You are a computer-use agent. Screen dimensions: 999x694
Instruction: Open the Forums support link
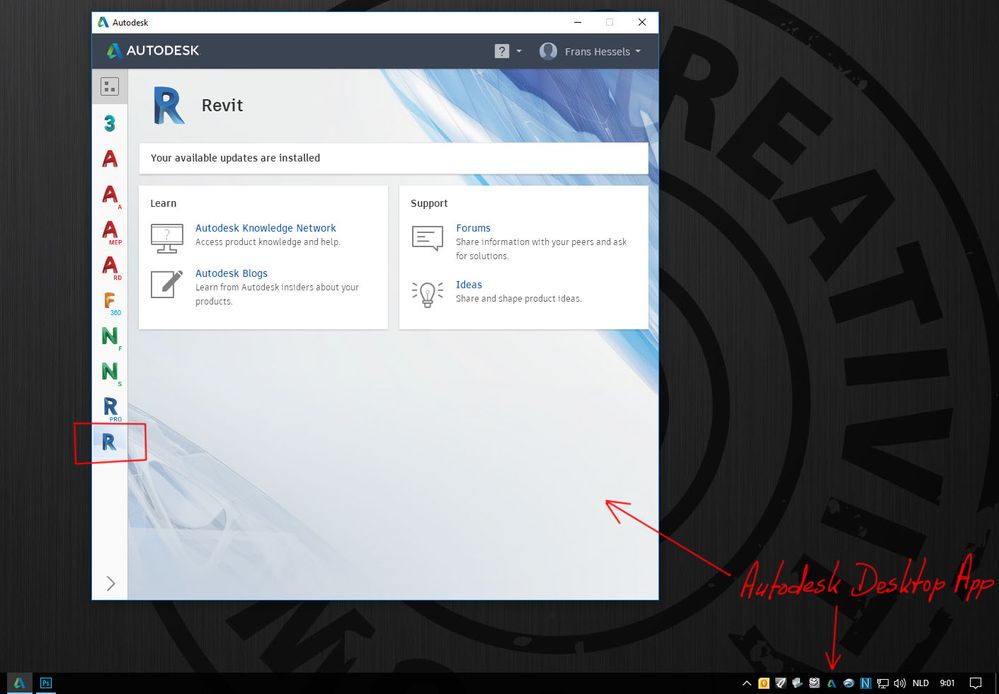(473, 228)
